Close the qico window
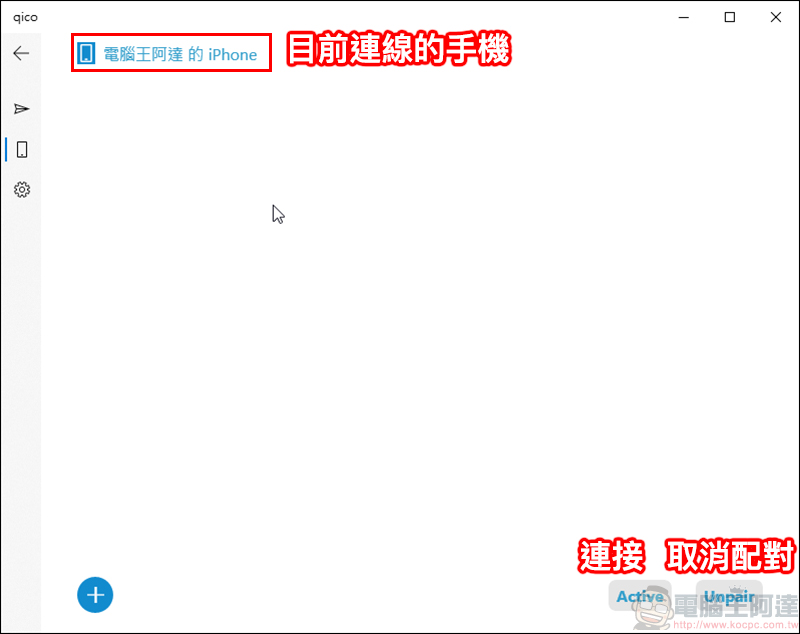 (776, 17)
